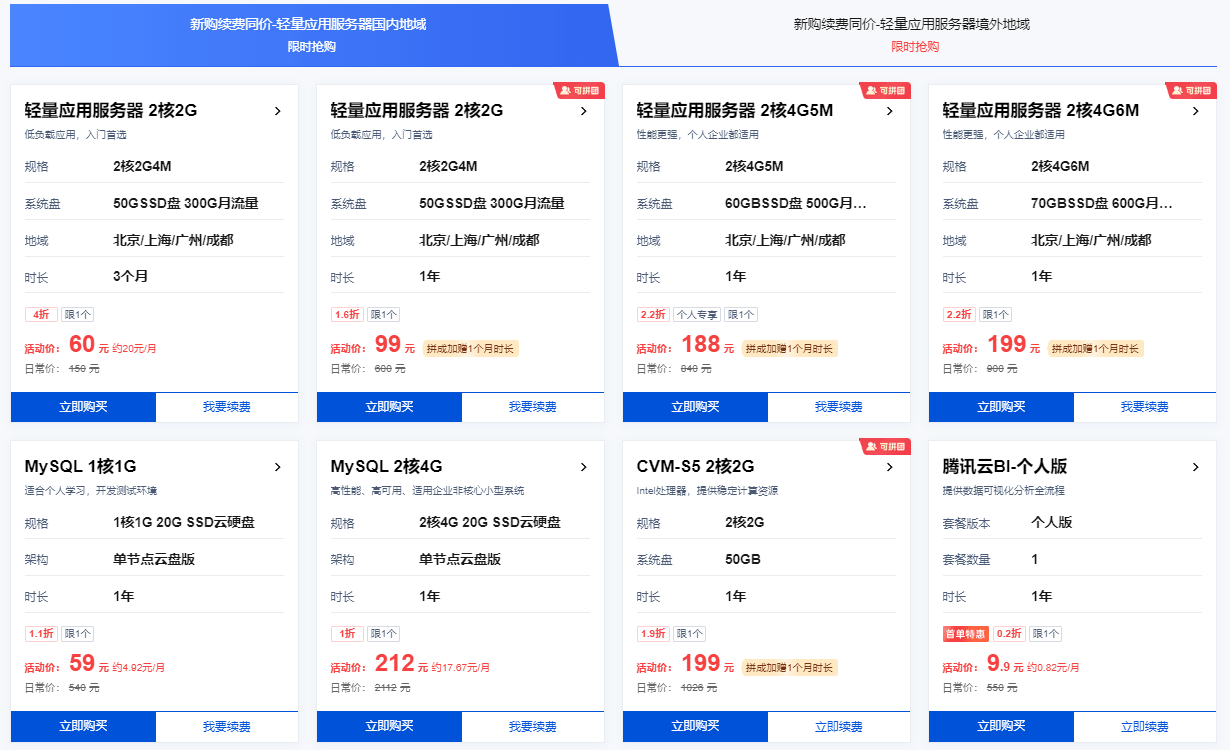Click the 1.1折 tag on MySQL 1核1G
The width and height of the screenshot is (1230, 750).
(x=41, y=633)
